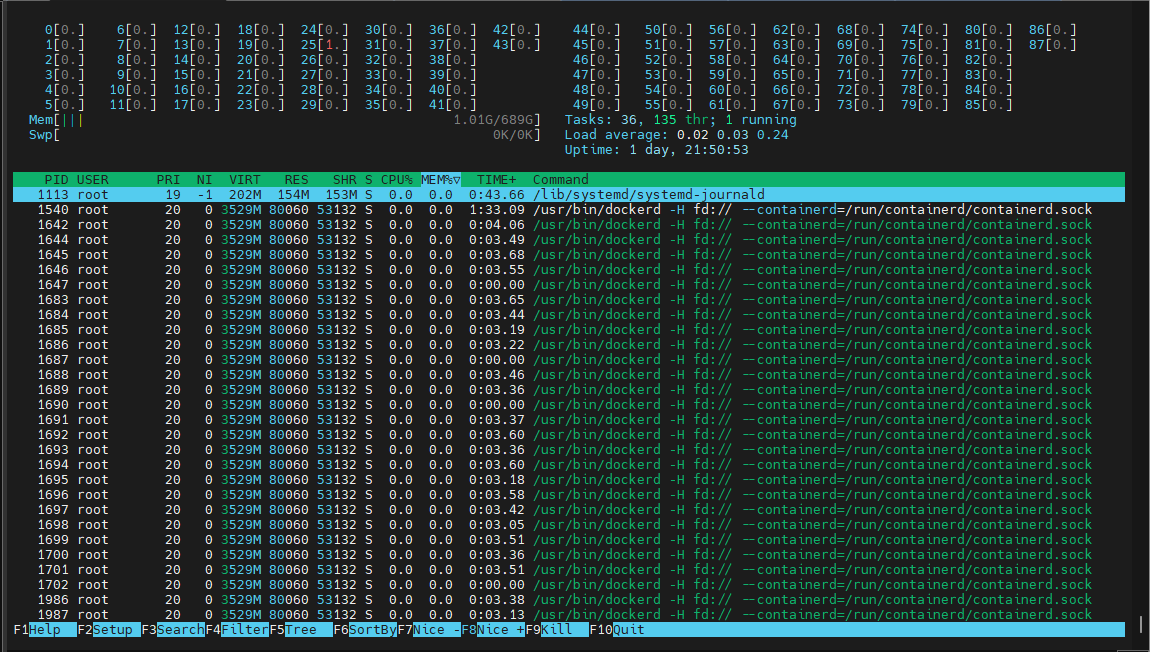The width and height of the screenshot is (1150, 652).
Task: Click F7 Nice - to raise priority
Action: pyautogui.click(x=428, y=629)
